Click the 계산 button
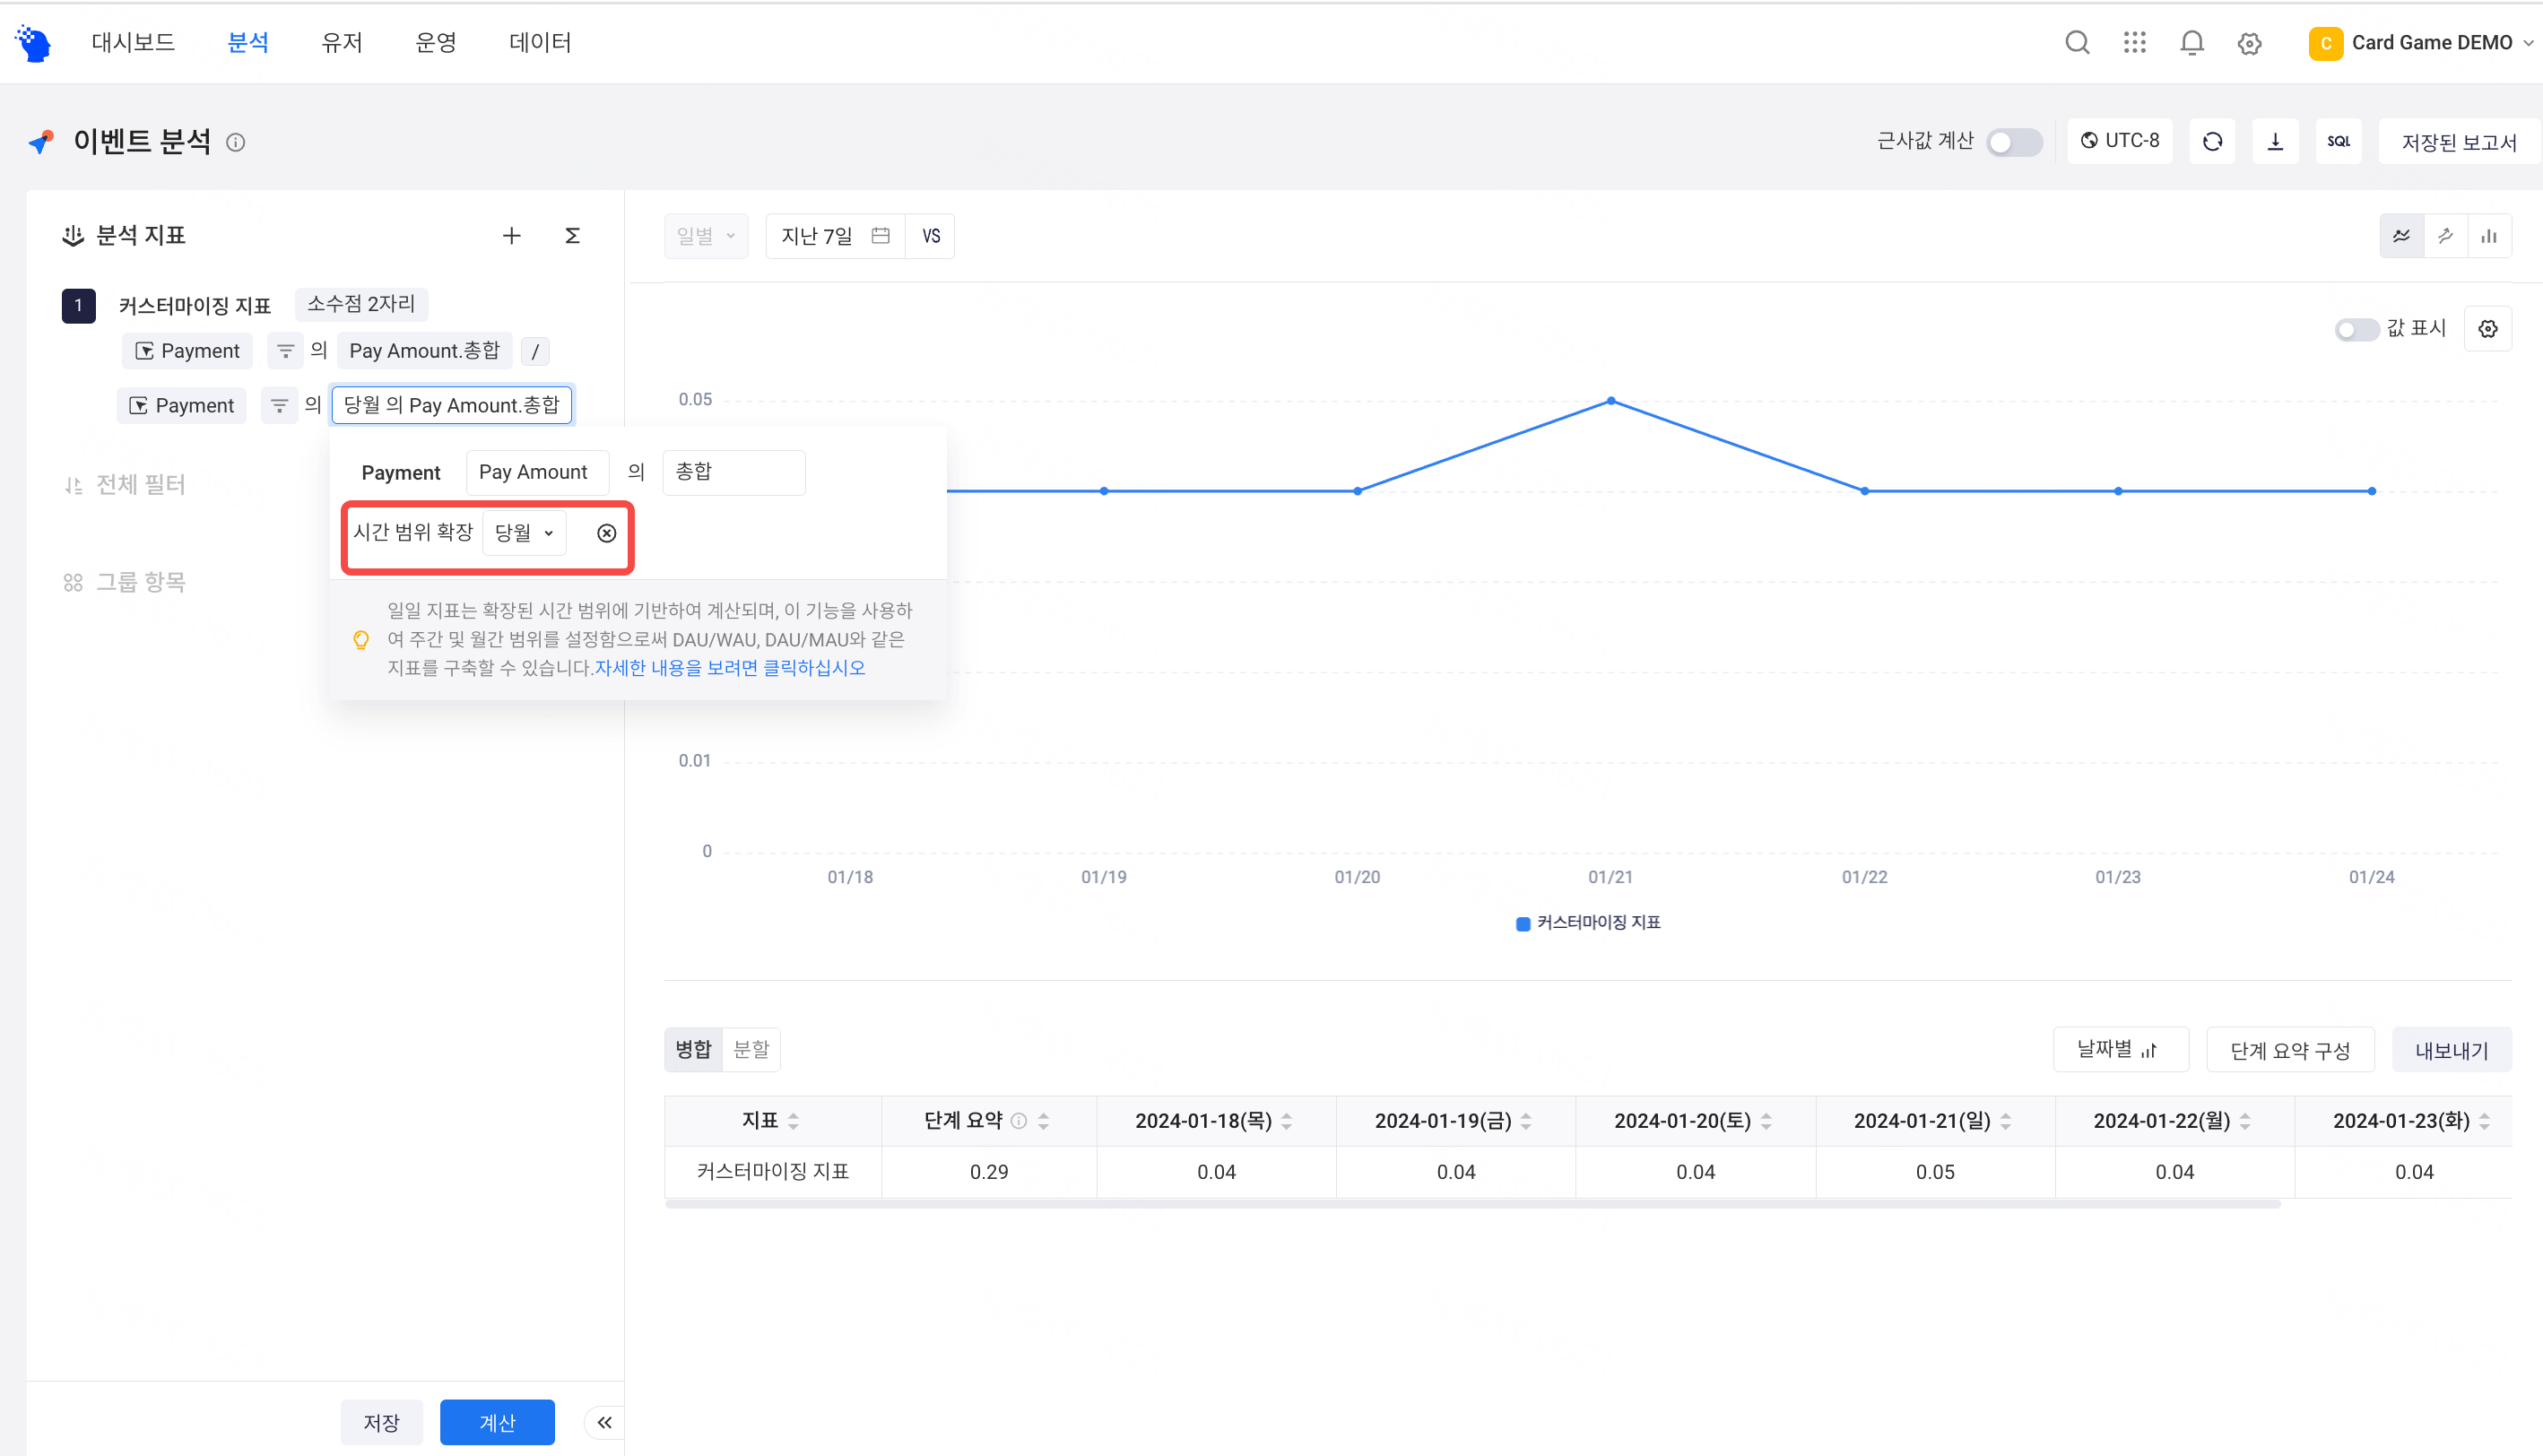Image resolution: width=2543 pixels, height=1456 pixels. 497,1422
